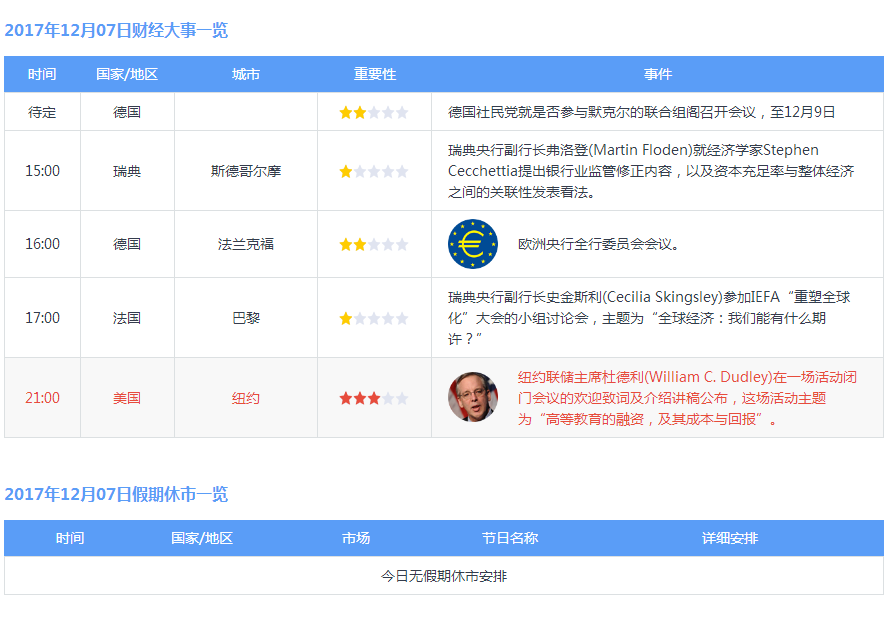Click the 欧洲央行全行委员会会议 event text
The image size is (889, 621).
click(598, 244)
